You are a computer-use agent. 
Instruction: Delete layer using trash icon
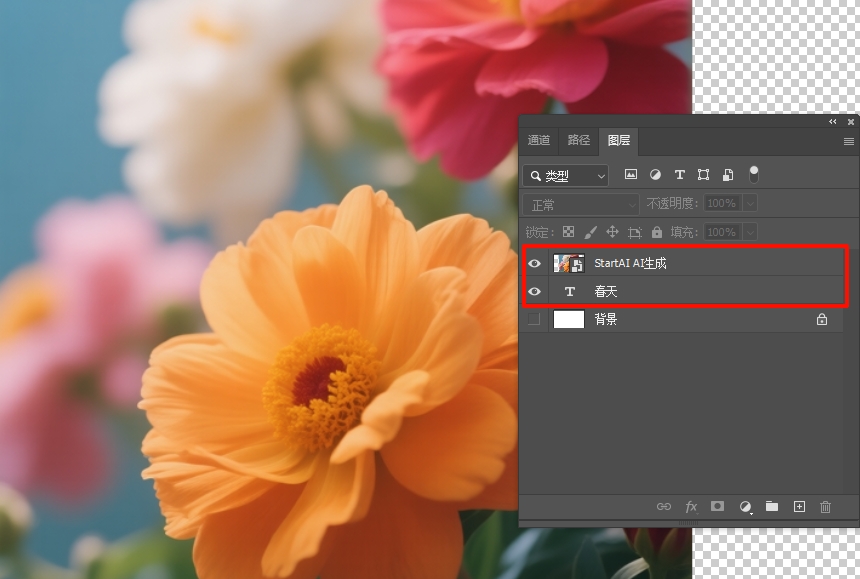(826, 507)
